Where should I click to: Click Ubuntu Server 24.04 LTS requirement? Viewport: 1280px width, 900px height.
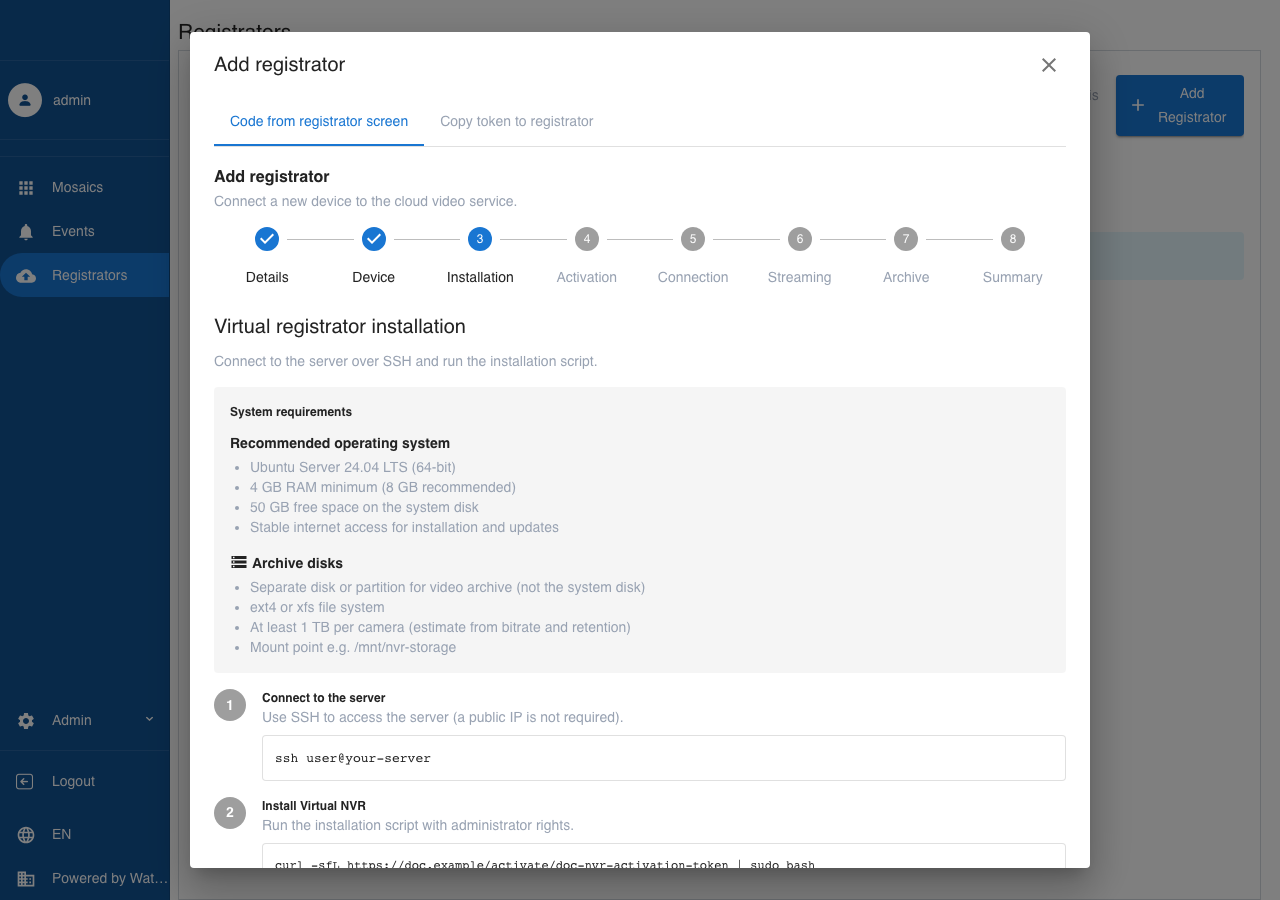coord(353,467)
